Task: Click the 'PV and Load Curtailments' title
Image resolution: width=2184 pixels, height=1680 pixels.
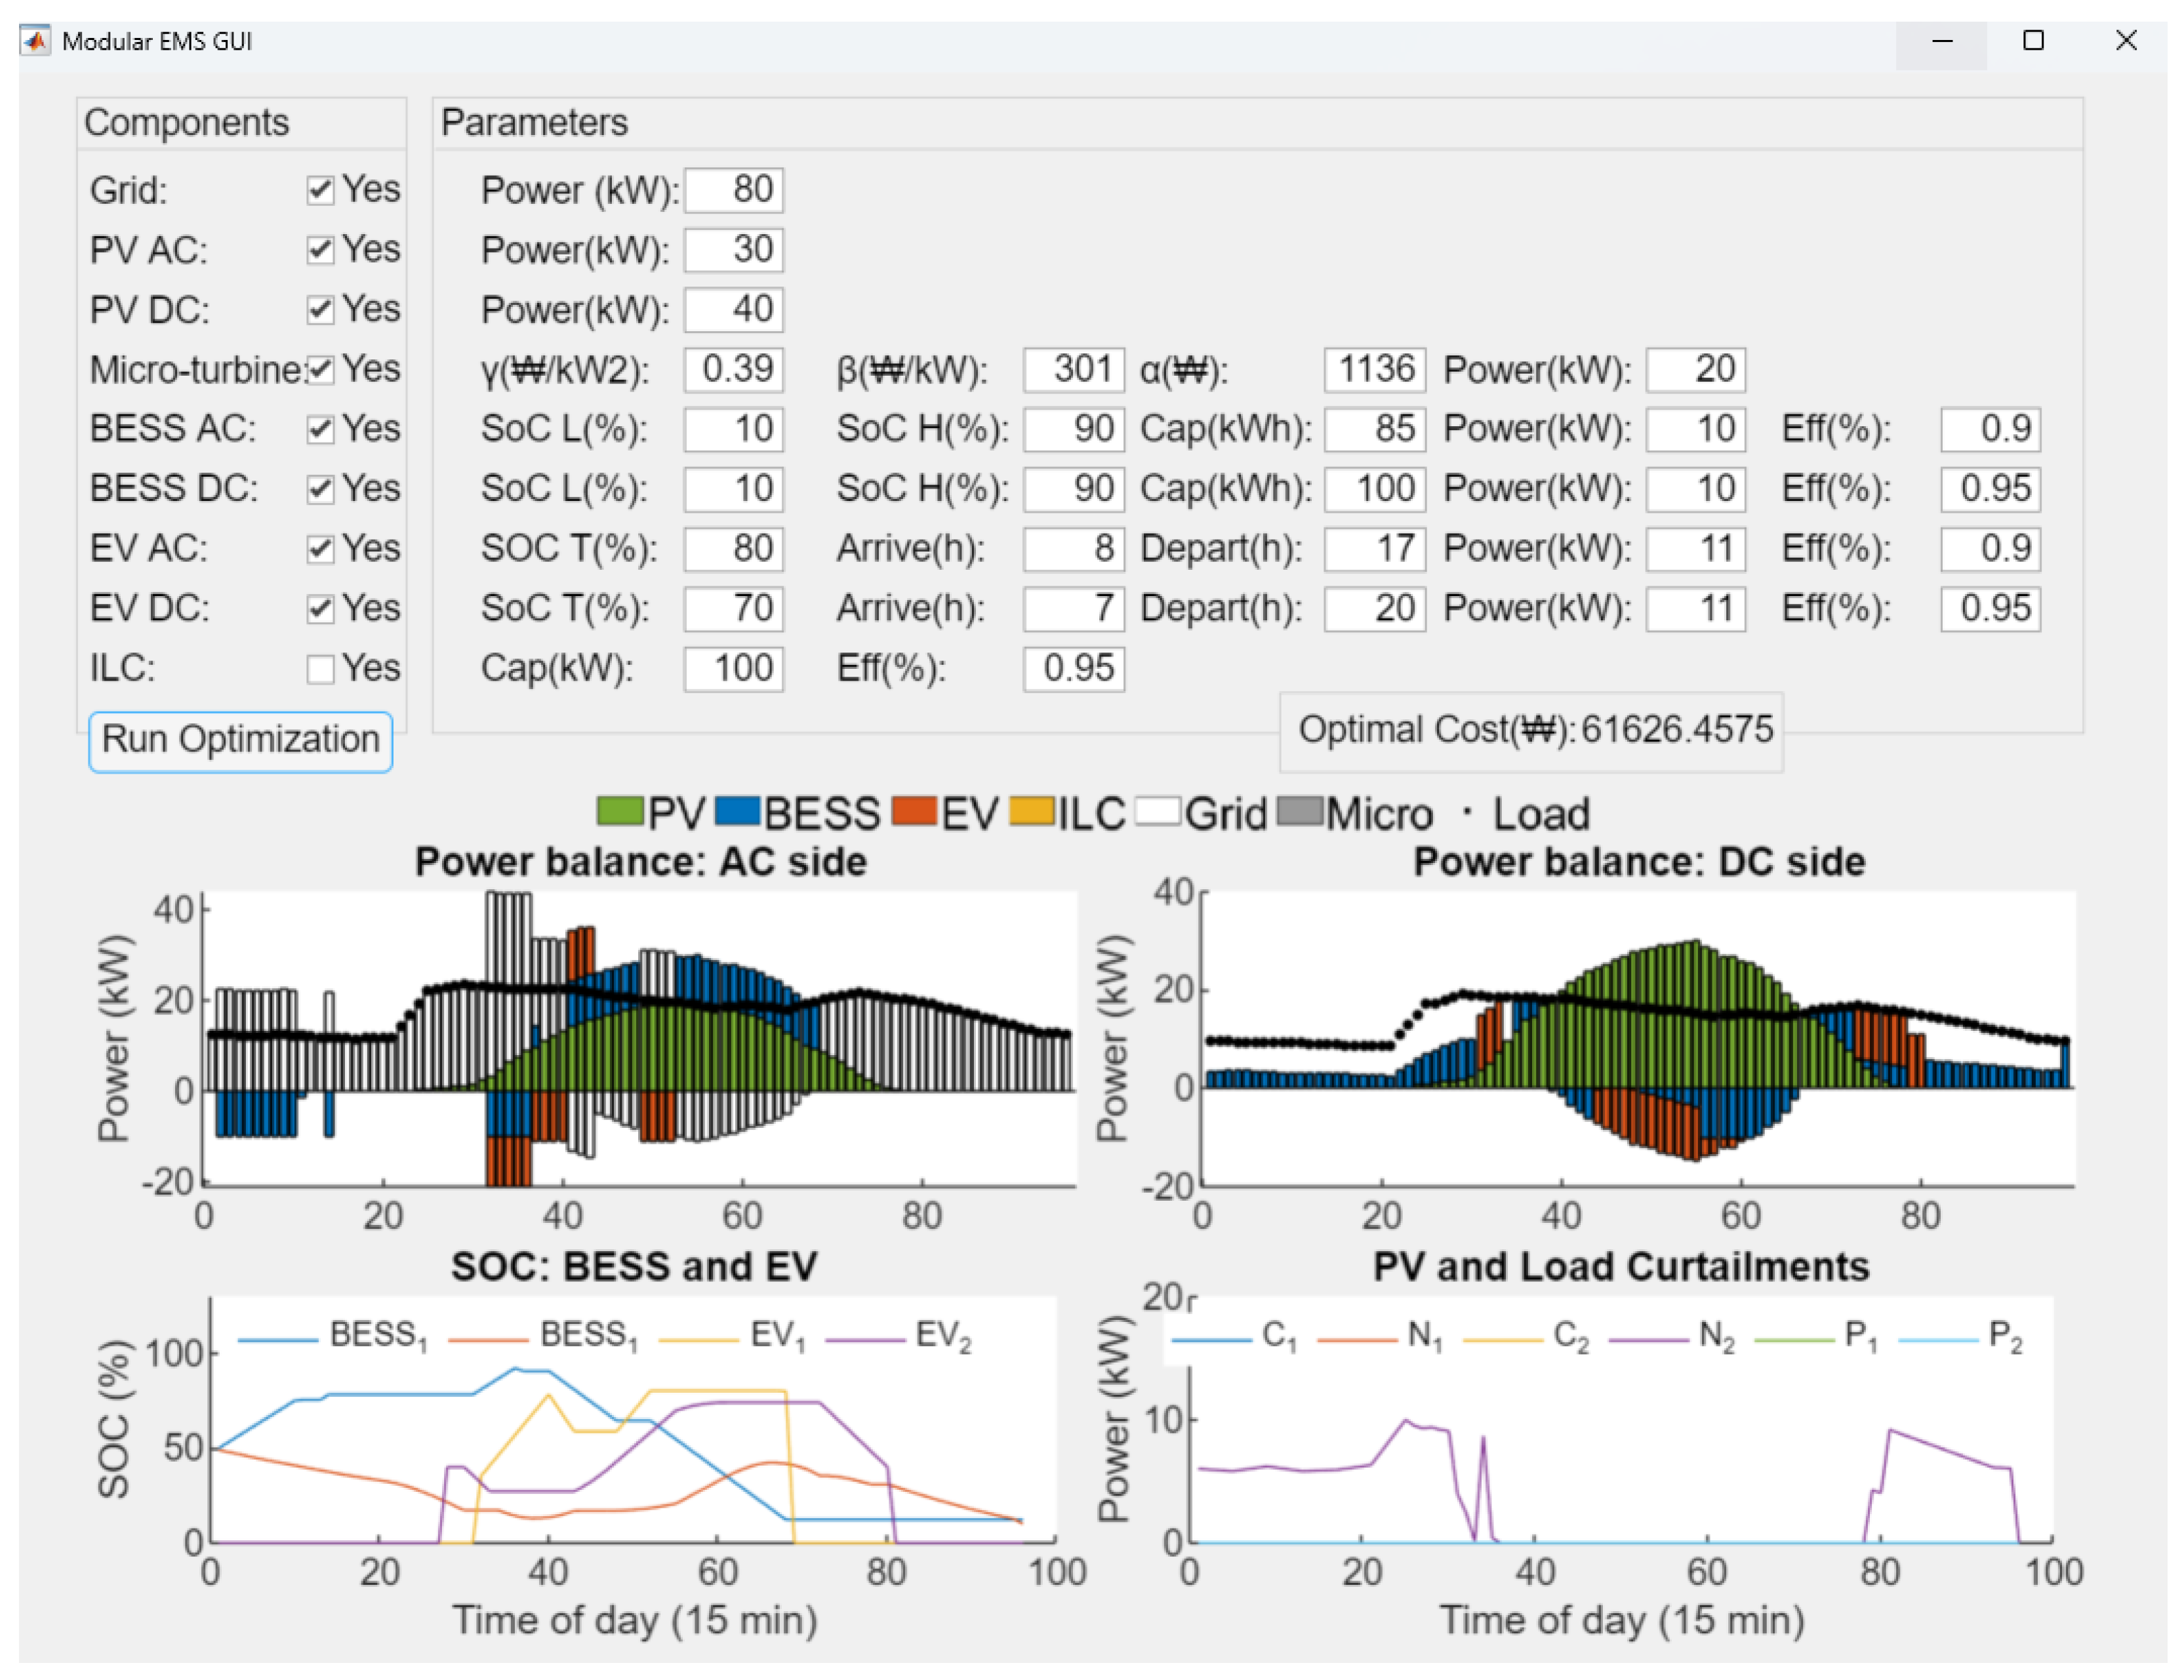Action: [x=1621, y=1267]
